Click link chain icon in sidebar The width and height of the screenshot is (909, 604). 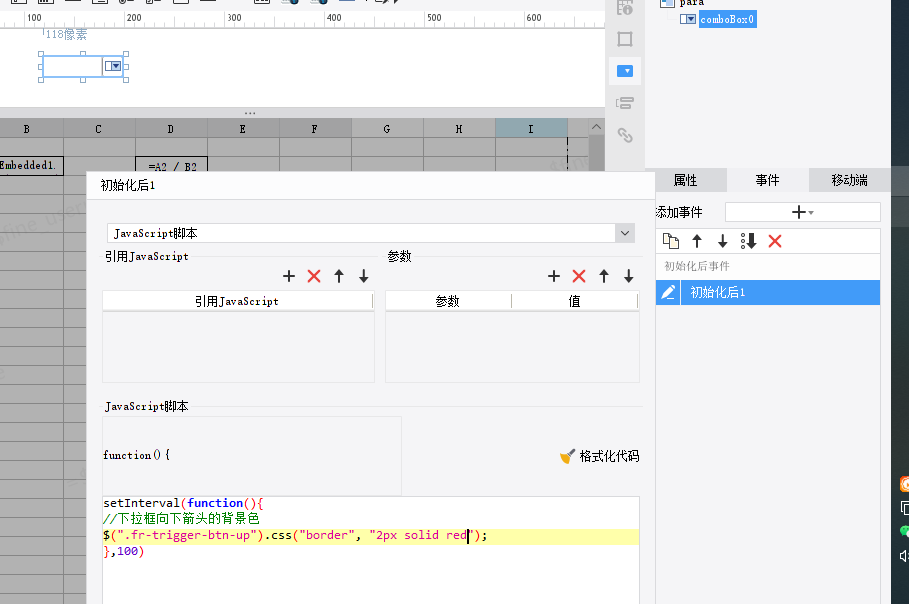point(625,135)
